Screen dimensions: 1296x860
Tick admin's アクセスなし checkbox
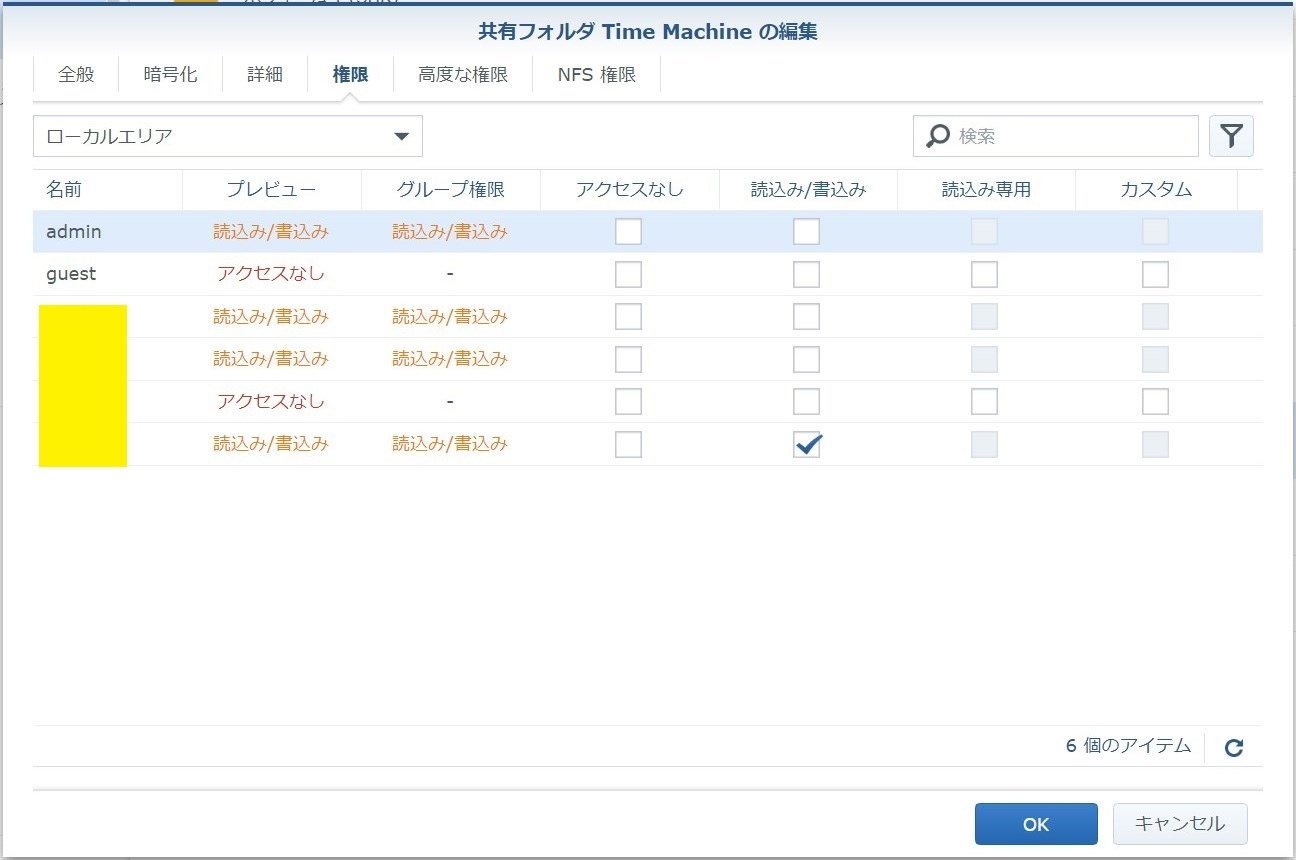tap(628, 232)
